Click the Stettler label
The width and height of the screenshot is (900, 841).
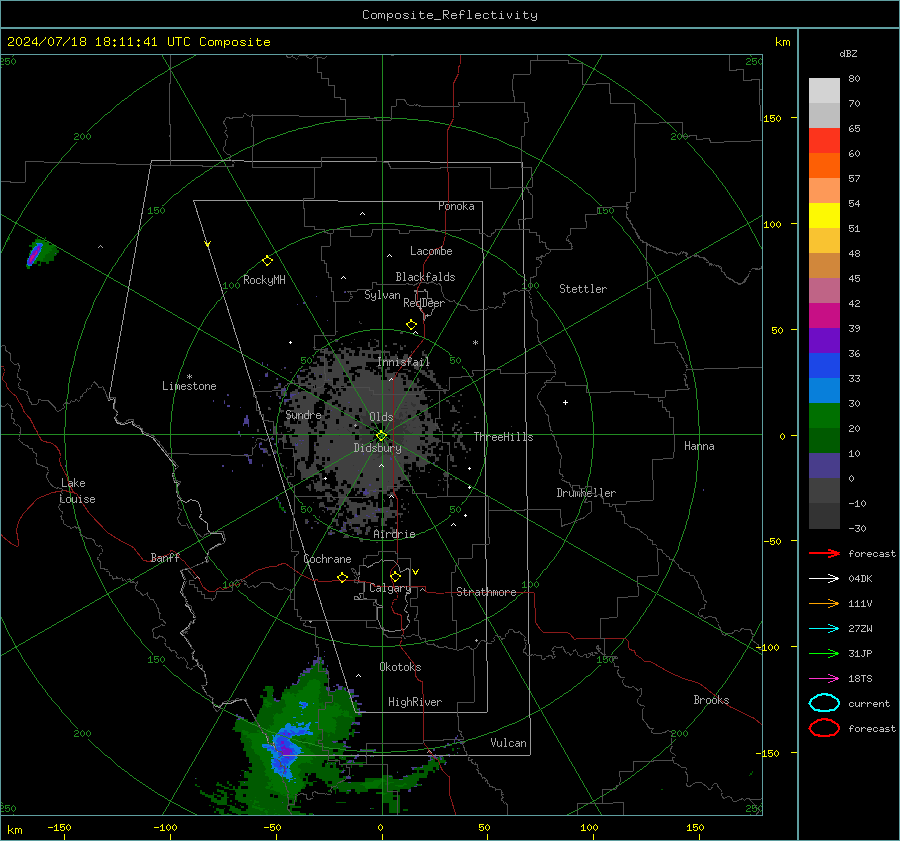pos(583,289)
